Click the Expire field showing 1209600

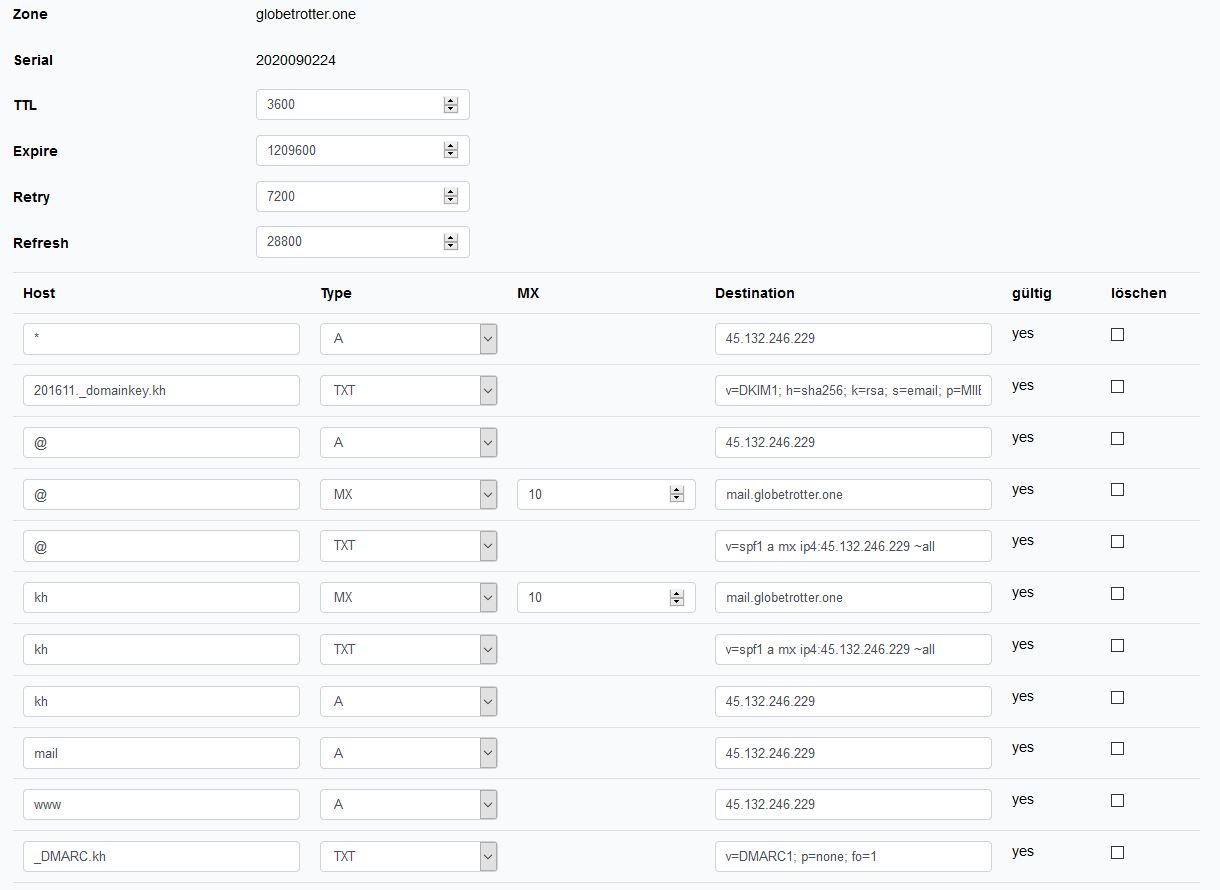point(347,151)
